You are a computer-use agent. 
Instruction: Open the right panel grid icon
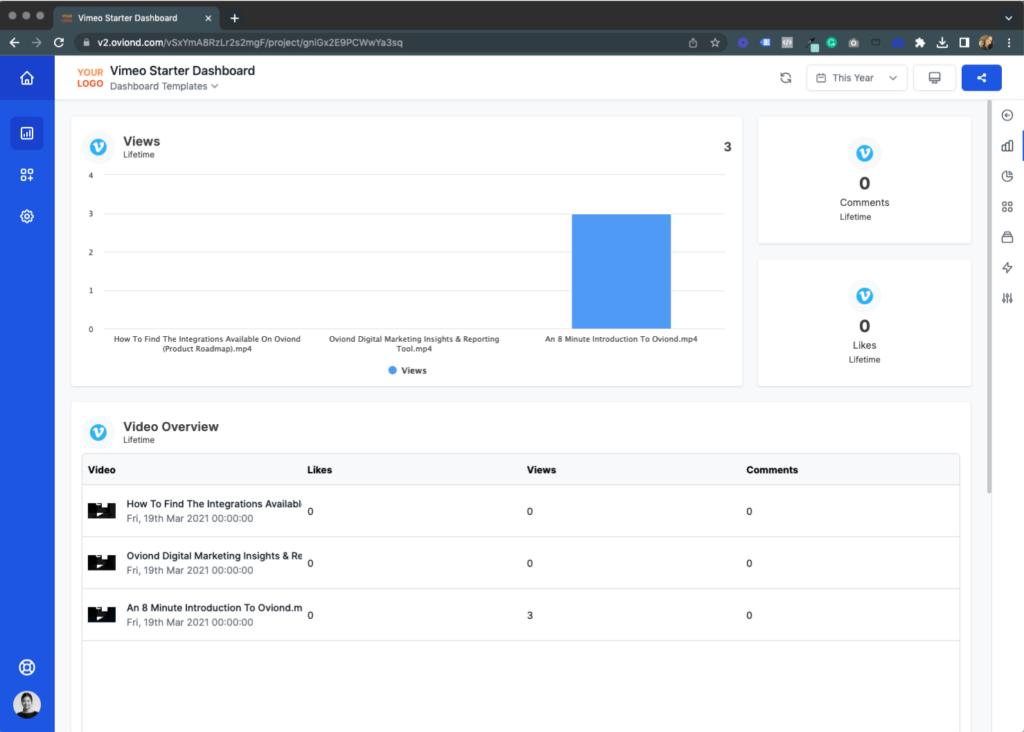tap(1007, 207)
